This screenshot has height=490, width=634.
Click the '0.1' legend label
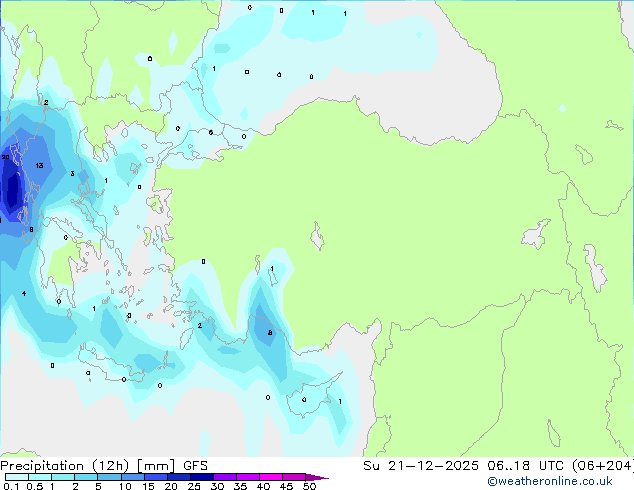point(11,486)
